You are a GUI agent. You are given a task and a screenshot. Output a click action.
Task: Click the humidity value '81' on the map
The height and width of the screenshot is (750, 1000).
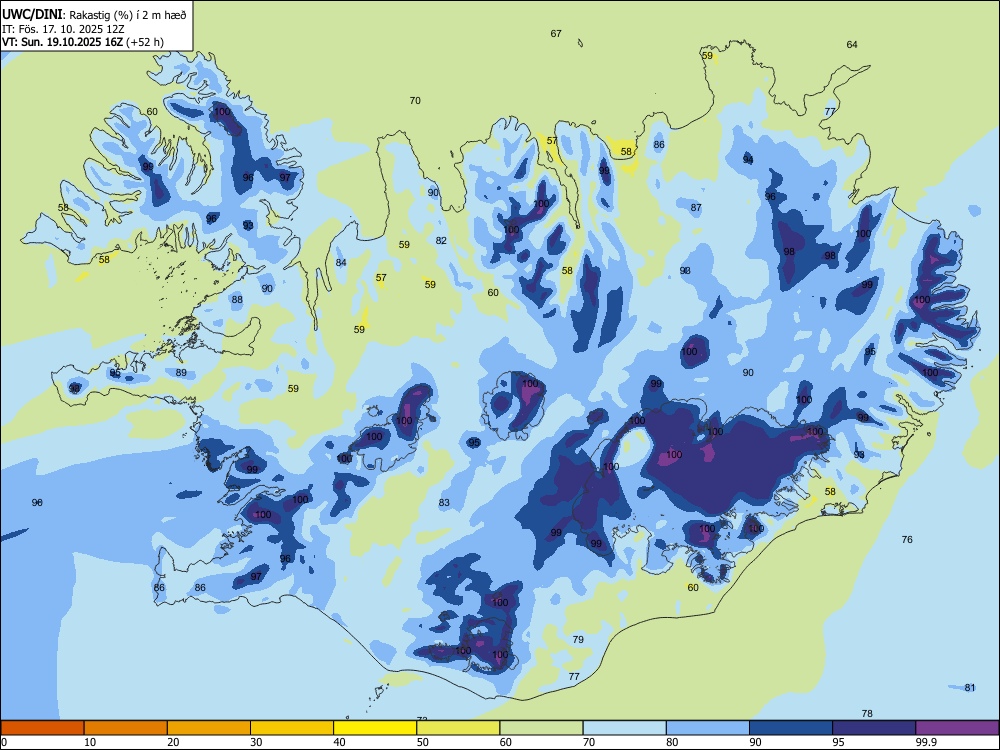coord(970,688)
